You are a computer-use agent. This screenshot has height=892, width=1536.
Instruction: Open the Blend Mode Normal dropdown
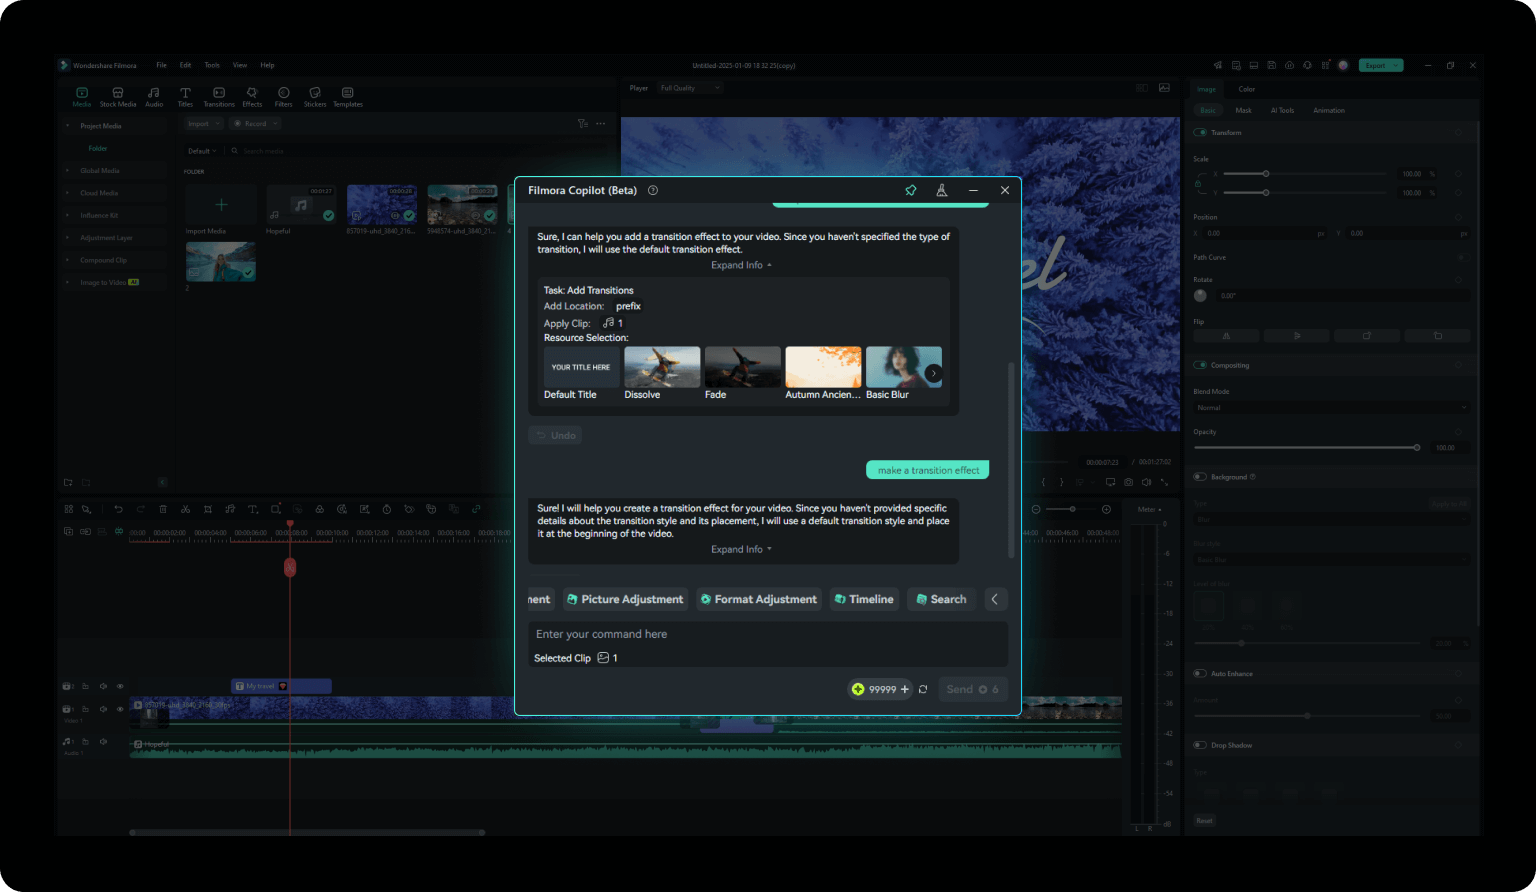click(x=1331, y=408)
